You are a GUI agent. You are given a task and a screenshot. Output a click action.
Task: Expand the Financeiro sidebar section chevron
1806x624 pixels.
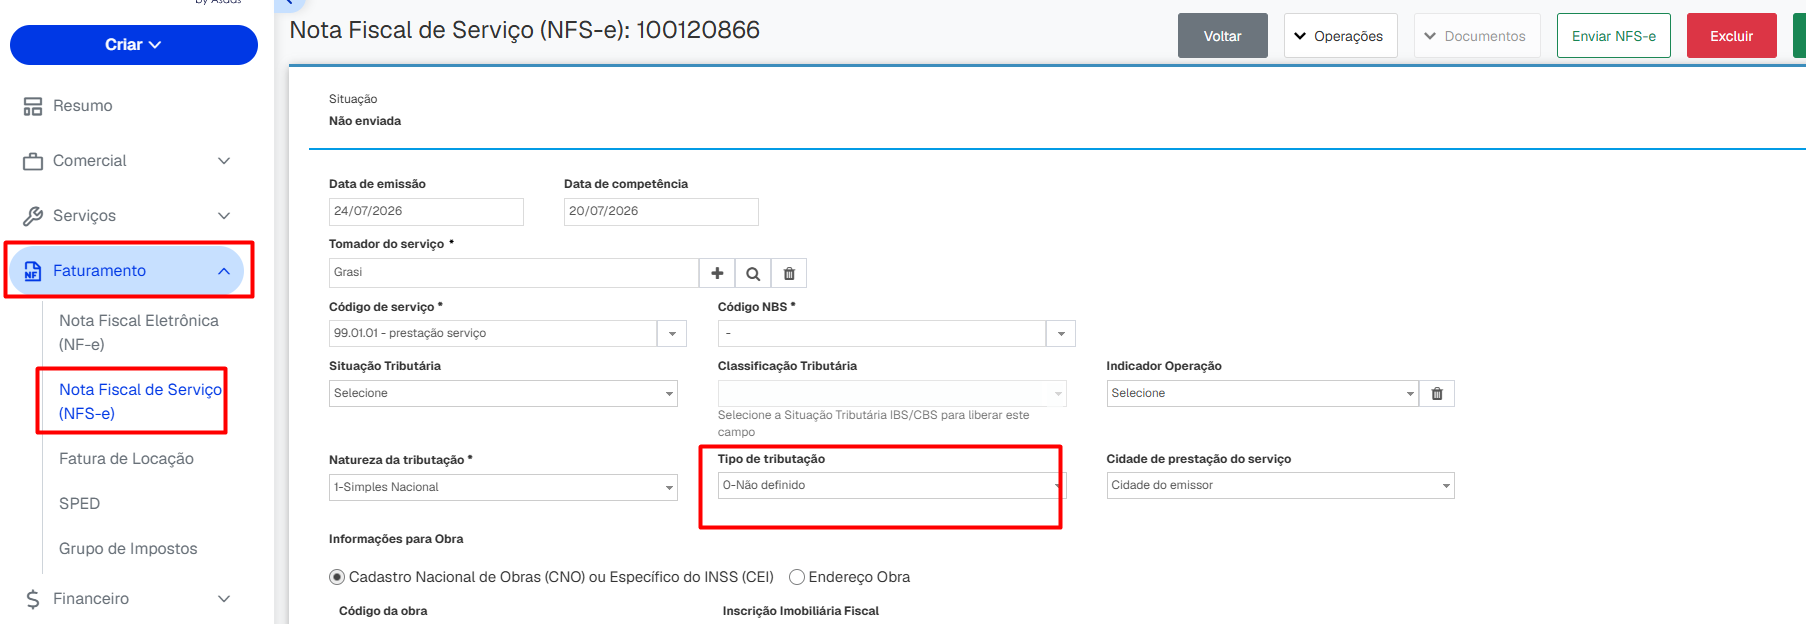pos(224,599)
